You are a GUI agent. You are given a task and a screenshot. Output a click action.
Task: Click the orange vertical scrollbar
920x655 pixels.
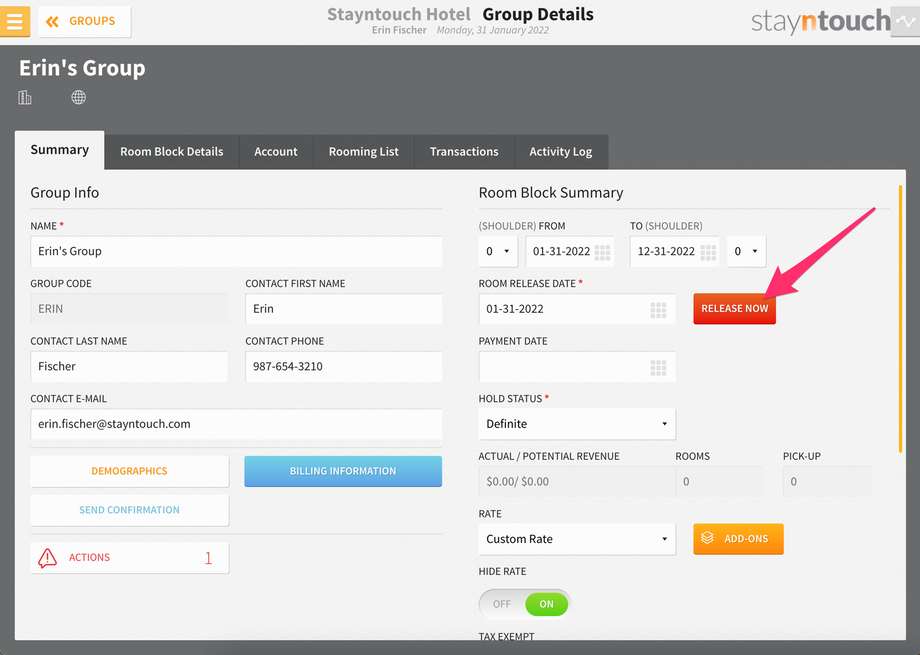coord(900,319)
